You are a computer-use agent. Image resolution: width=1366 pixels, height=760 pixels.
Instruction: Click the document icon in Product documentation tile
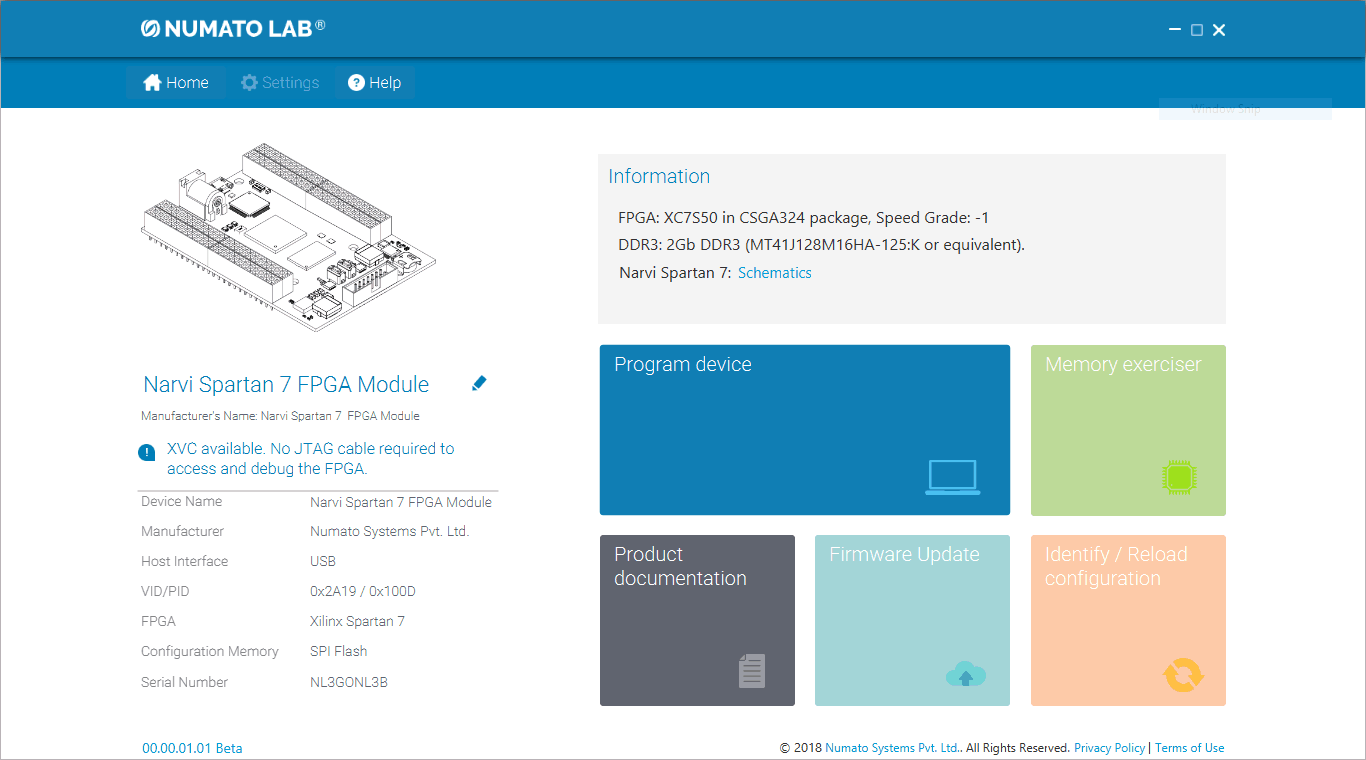coord(752,670)
